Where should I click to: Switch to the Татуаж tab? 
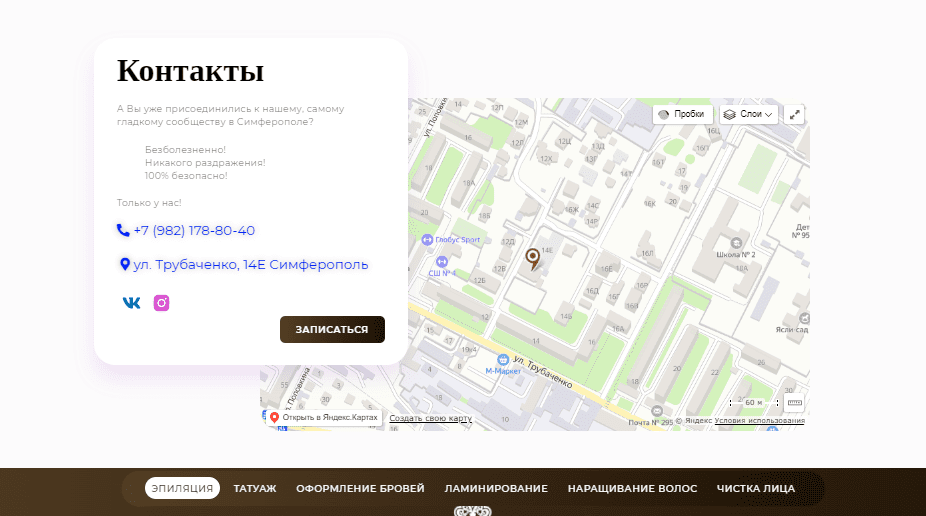point(255,488)
